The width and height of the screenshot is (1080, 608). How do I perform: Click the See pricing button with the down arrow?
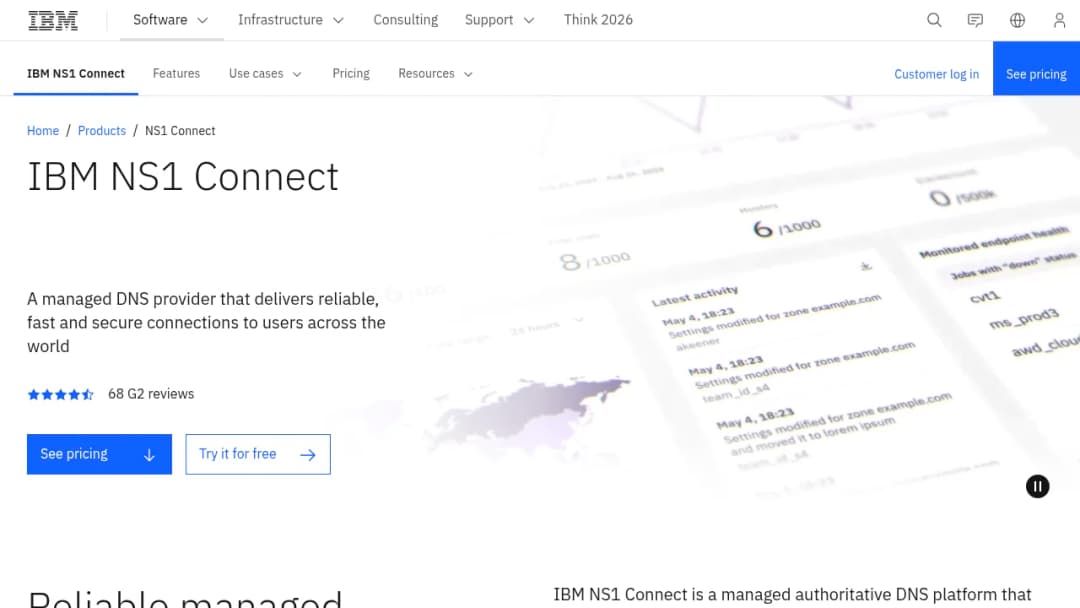99,454
